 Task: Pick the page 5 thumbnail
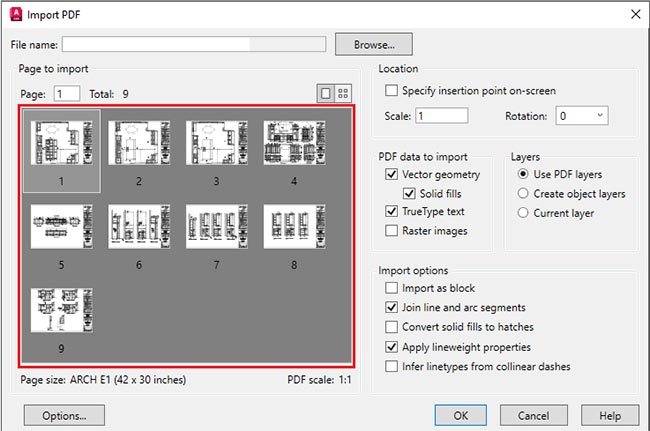(61, 227)
